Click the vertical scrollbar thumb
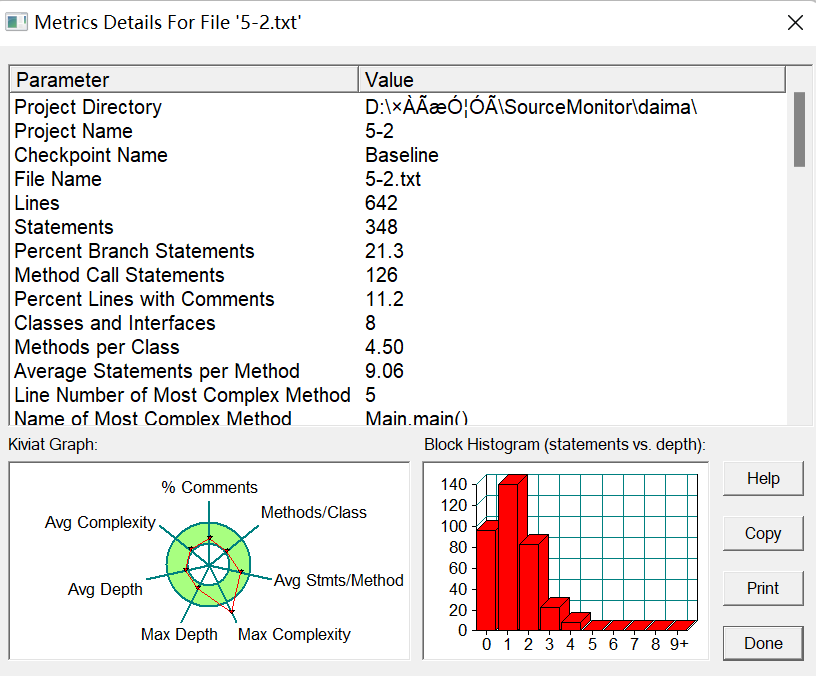The height and width of the screenshot is (676, 816). click(x=799, y=130)
